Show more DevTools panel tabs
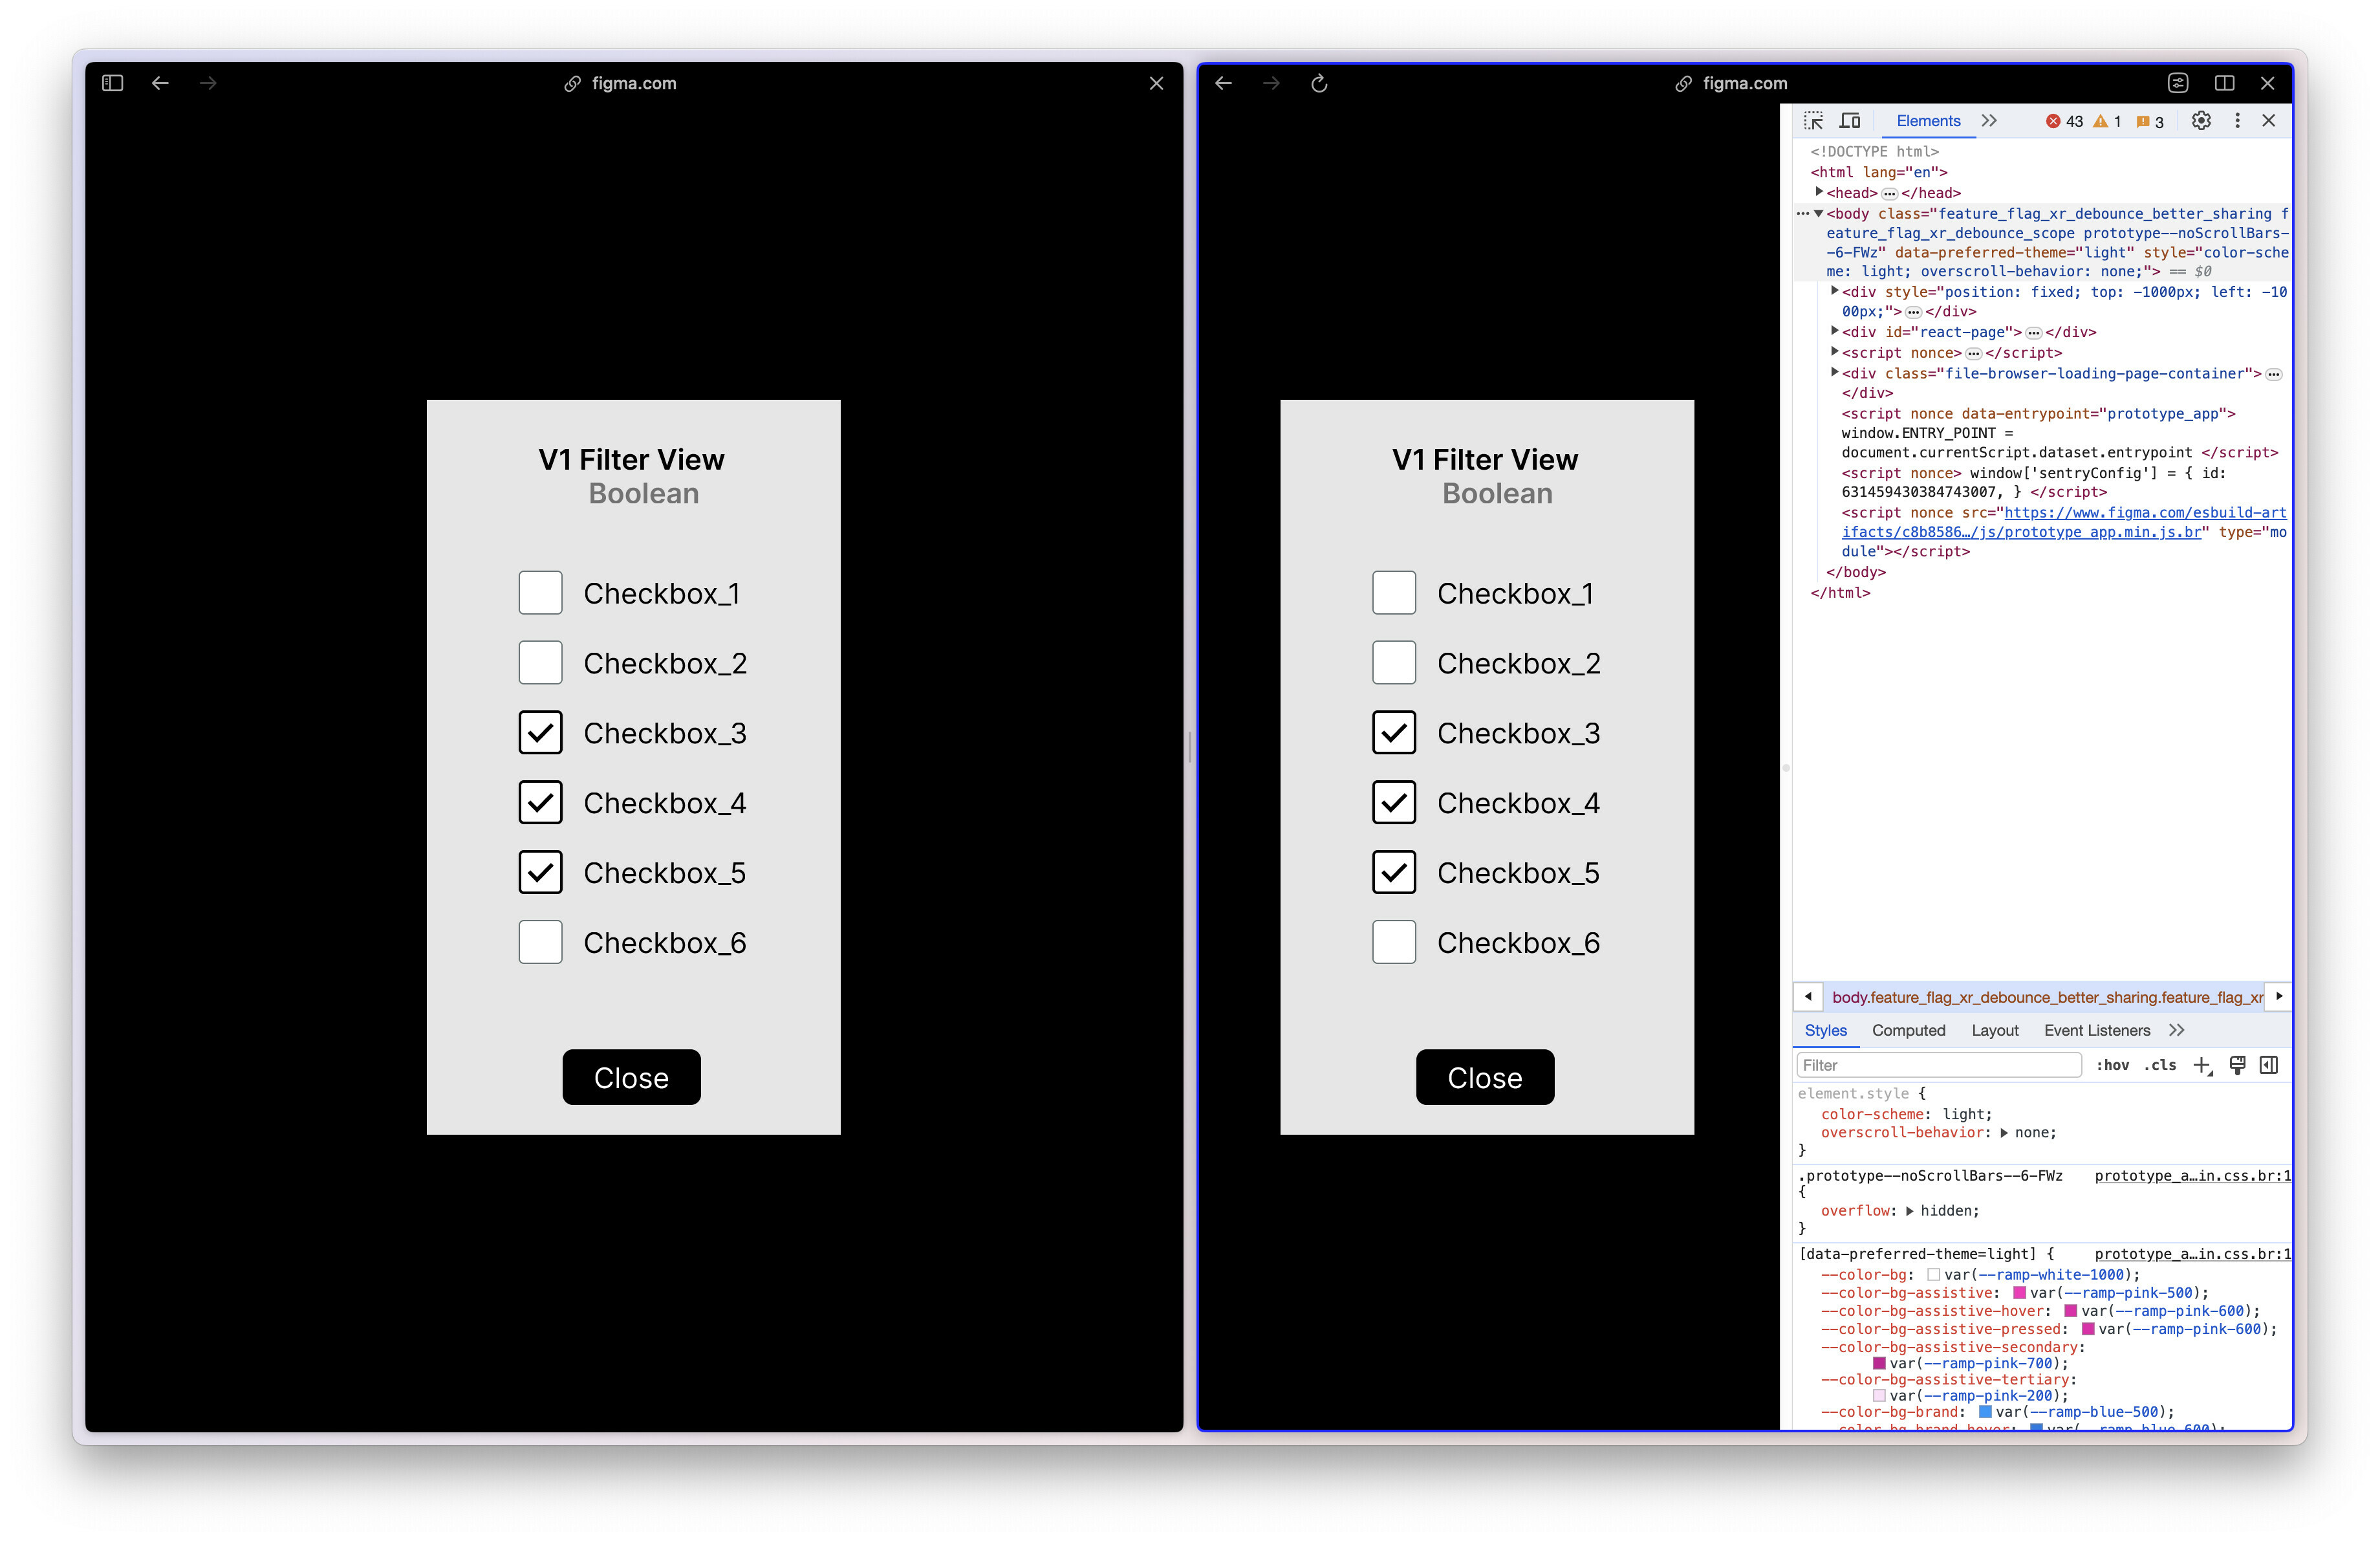The height and width of the screenshot is (1541, 2380). coord(1989,121)
